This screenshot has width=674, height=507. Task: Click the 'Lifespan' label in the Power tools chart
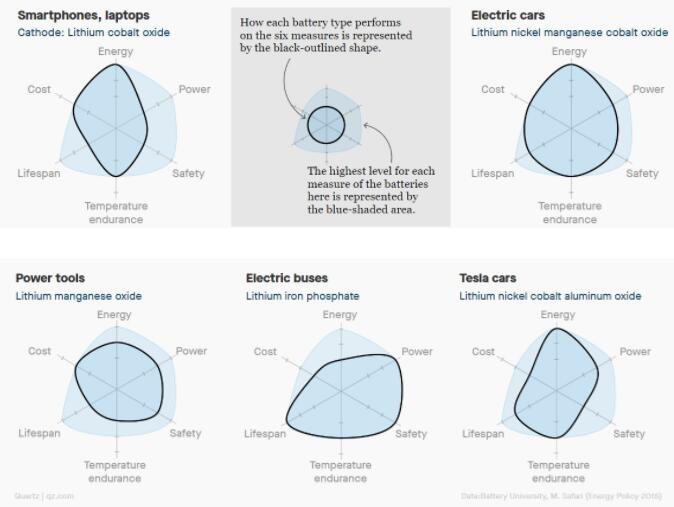(x=39, y=433)
